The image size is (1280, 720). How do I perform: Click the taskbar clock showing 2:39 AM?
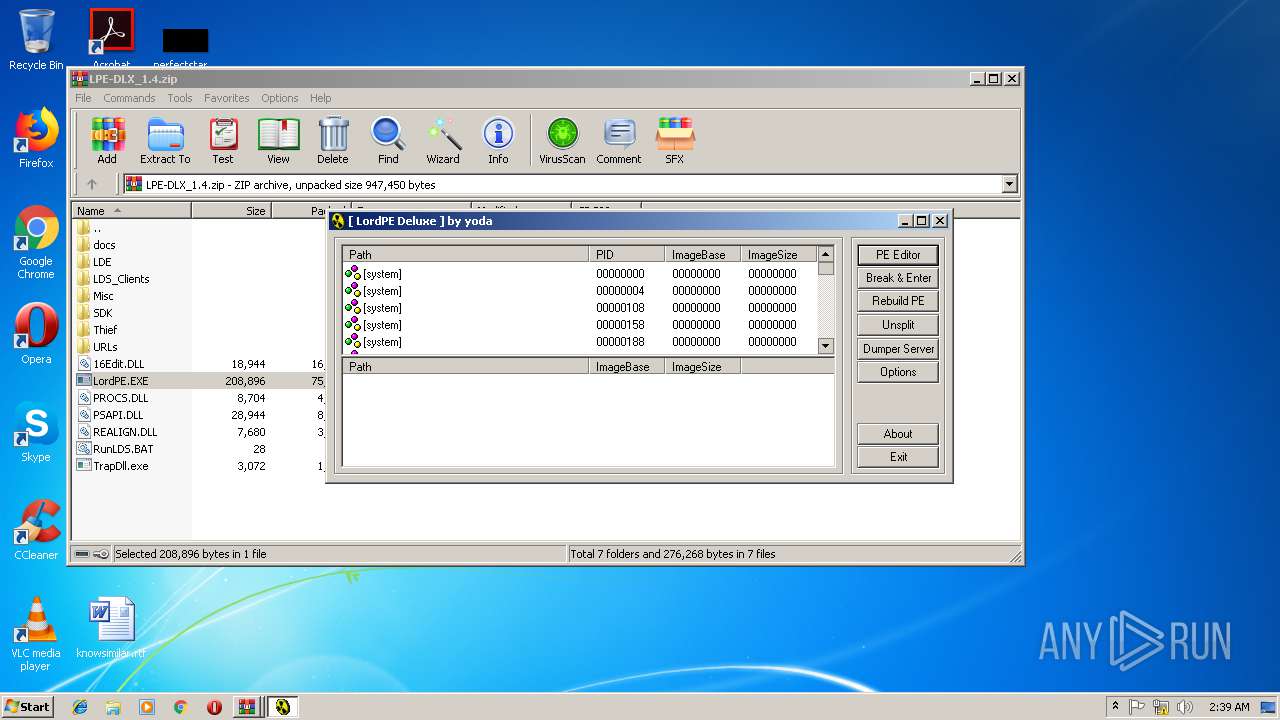[1229, 707]
